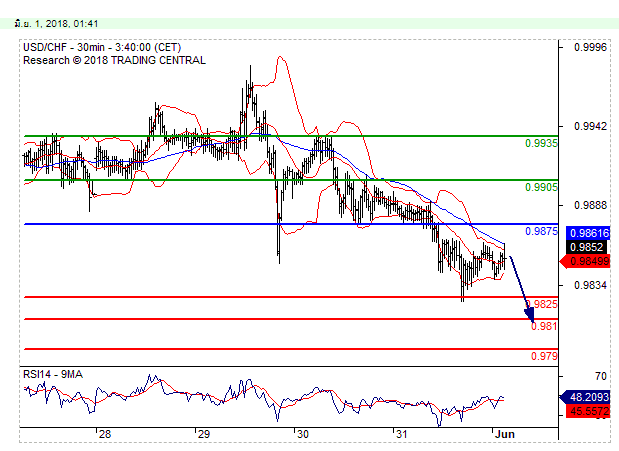Click the 'RSI14 - 9MA' indicator label

[53, 374]
